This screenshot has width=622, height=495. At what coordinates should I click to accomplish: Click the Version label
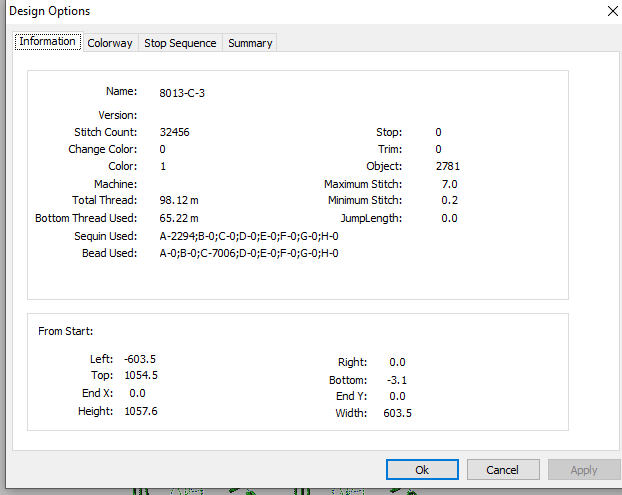coord(118,115)
